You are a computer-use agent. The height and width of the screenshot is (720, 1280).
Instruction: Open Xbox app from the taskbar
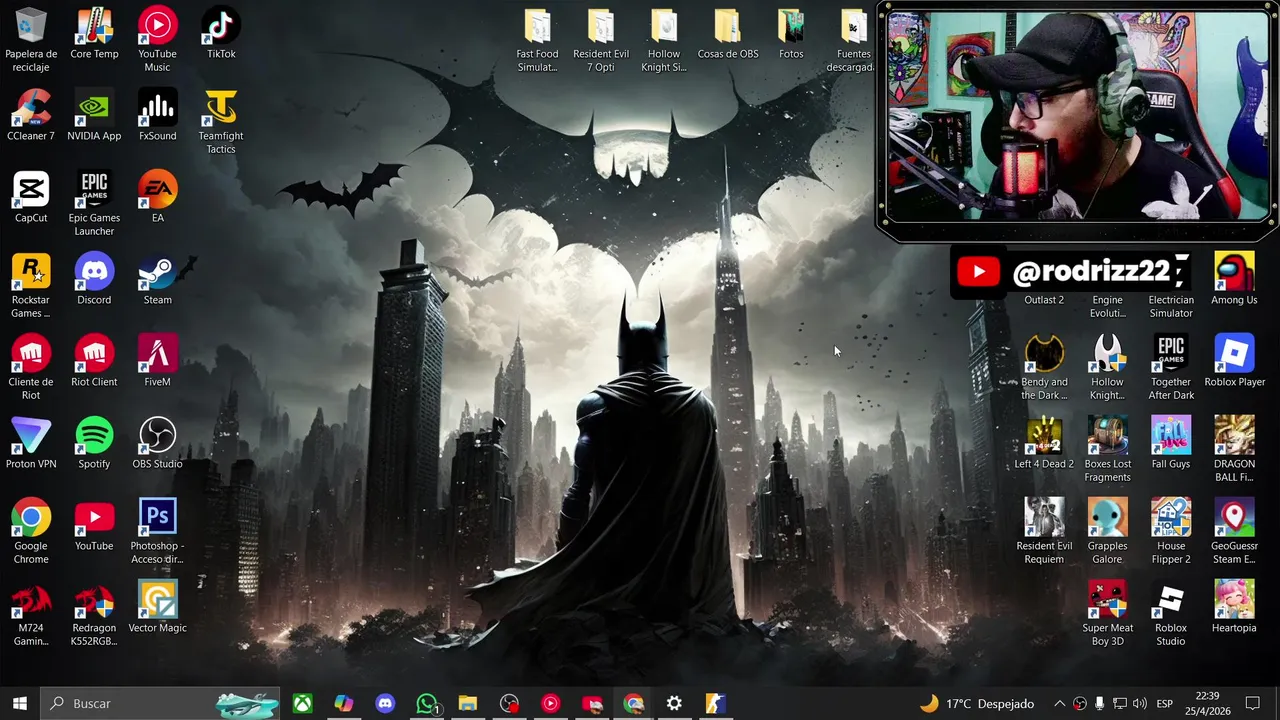click(302, 703)
